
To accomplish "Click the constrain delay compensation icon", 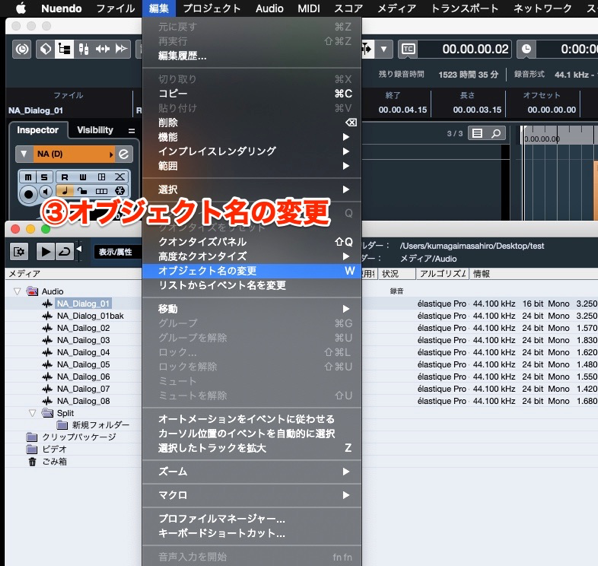I will [22, 49].
